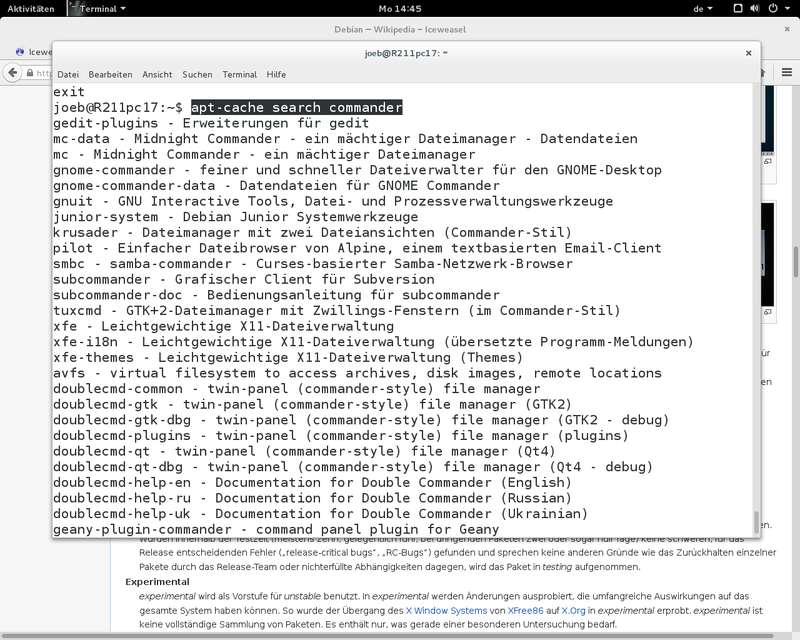Click the volume speaker icon in top bar

pos(755,8)
